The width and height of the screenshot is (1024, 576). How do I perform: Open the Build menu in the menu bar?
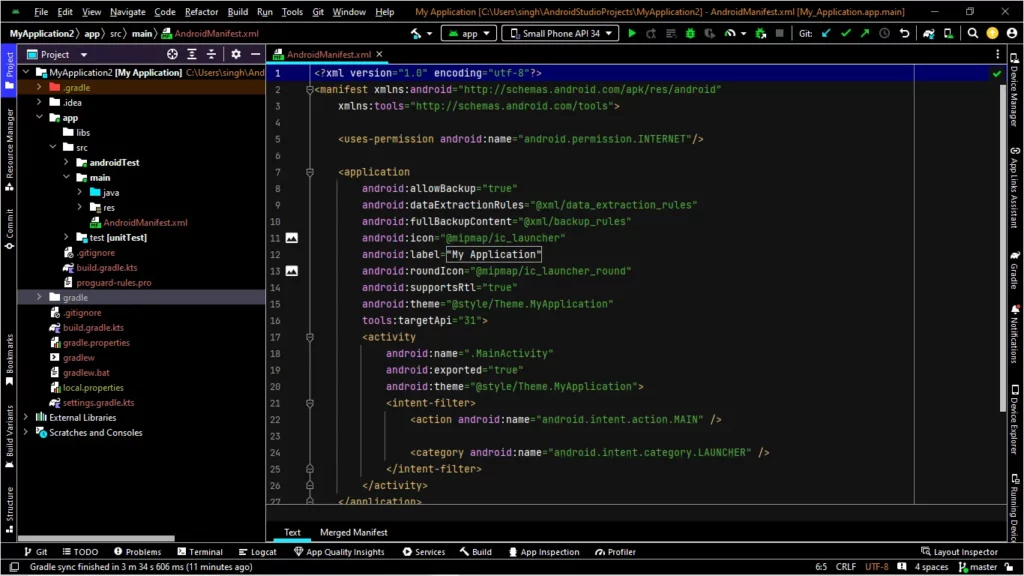coord(237,12)
